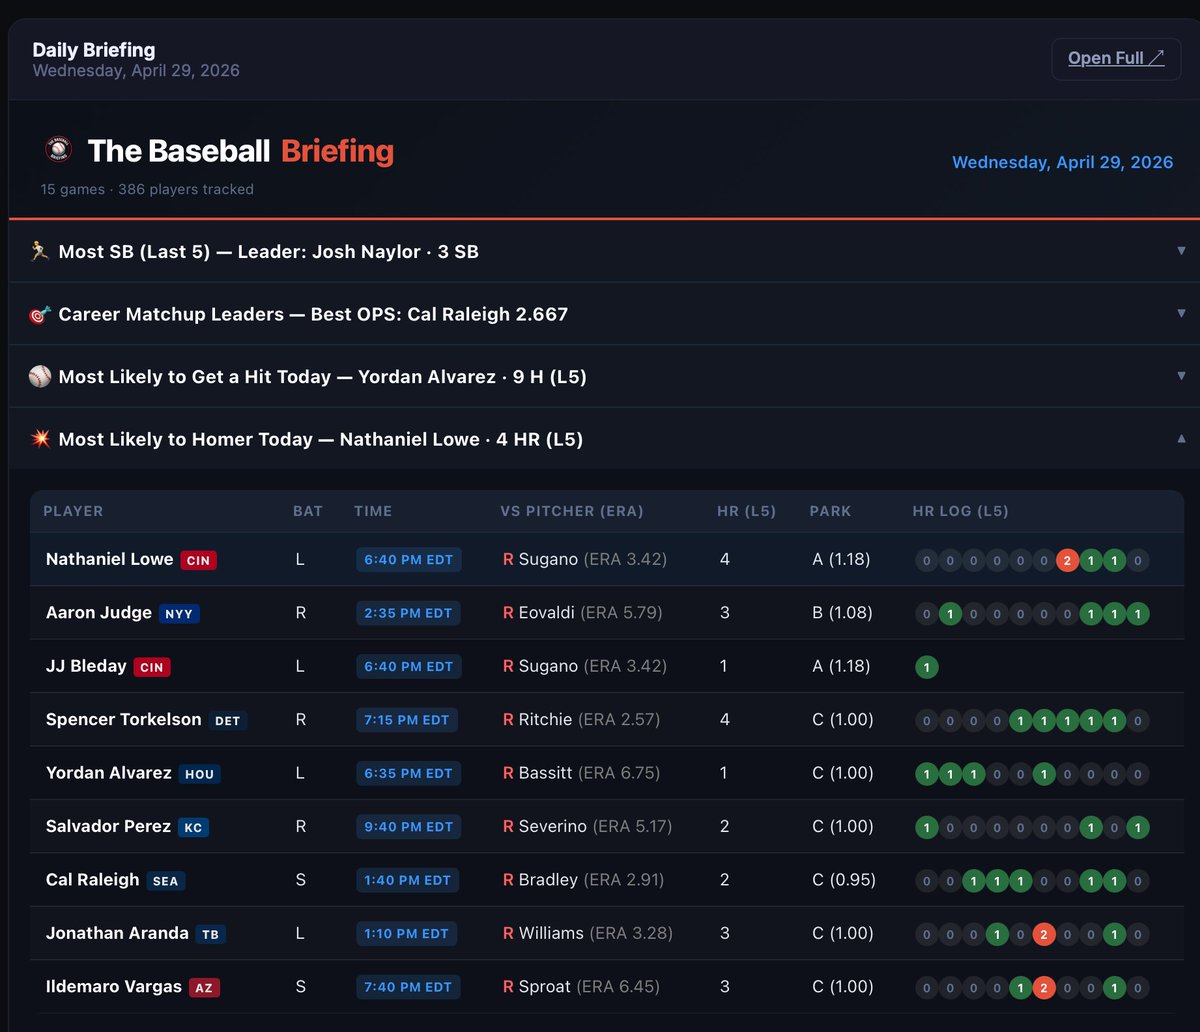Image resolution: width=1200 pixels, height=1032 pixels.
Task: Expand Career Matchup Leaders section arrow
Action: click(x=1181, y=314)
